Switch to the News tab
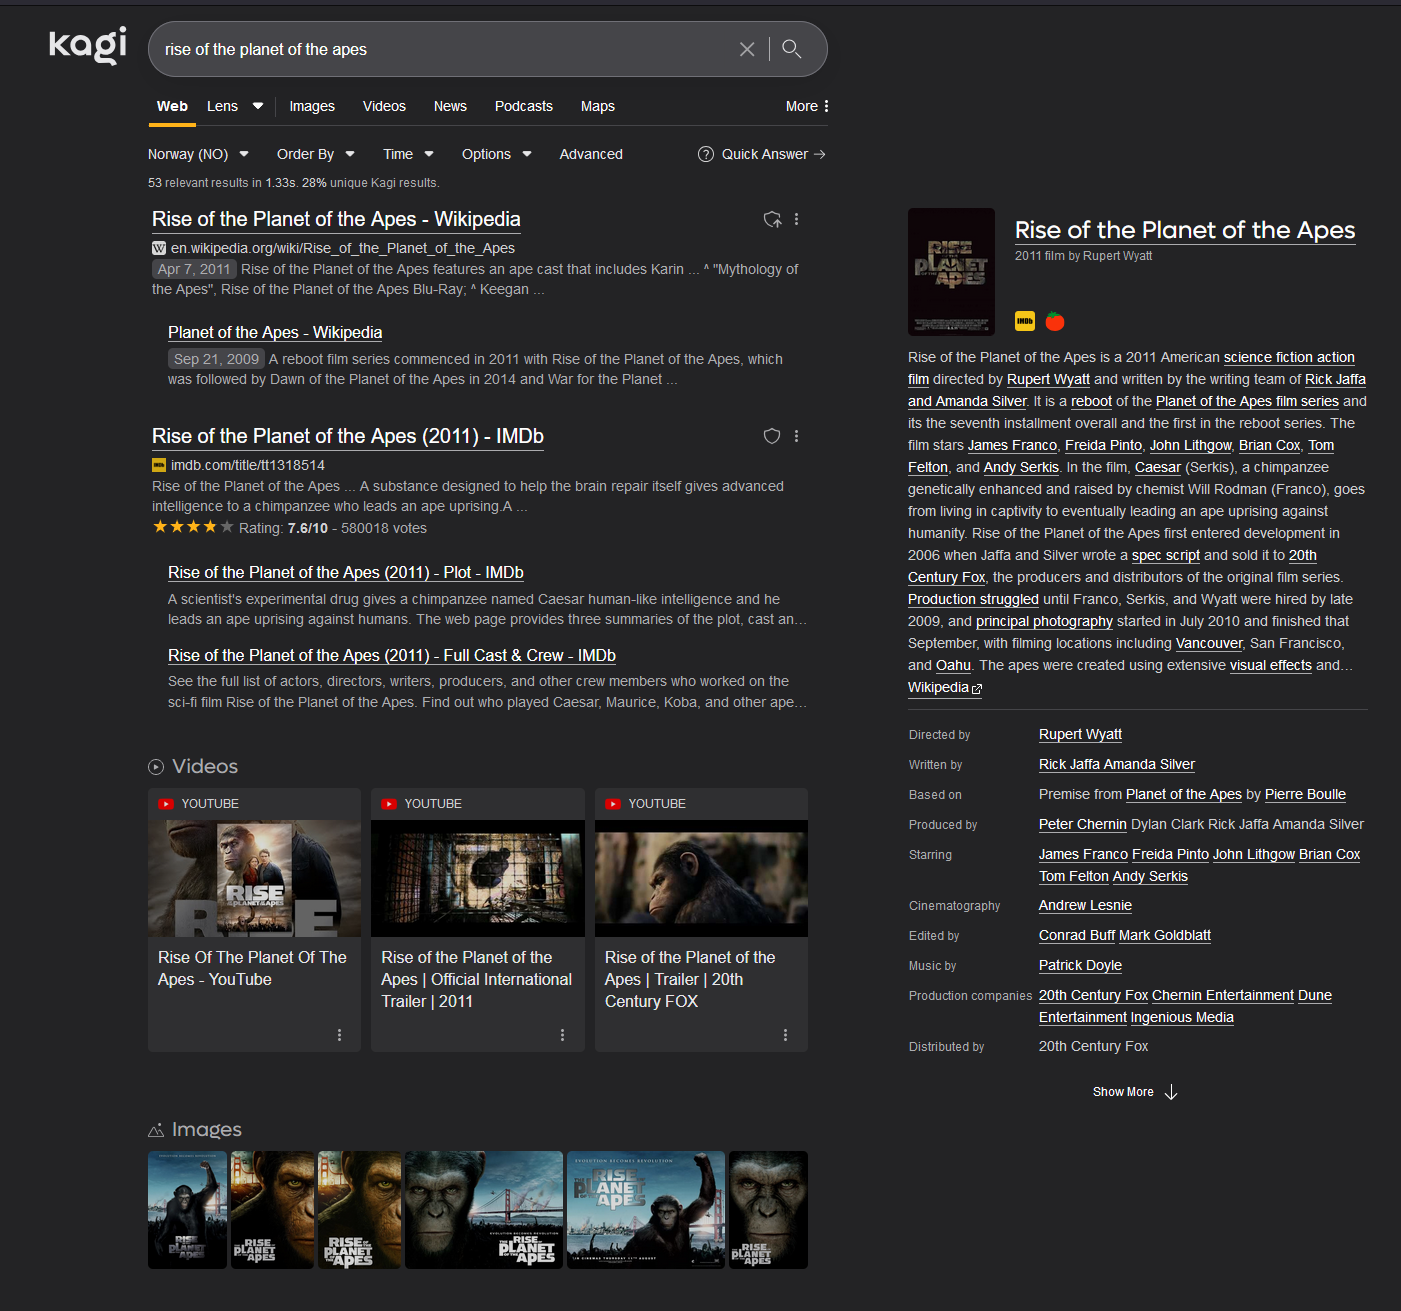The width and height of the screenshot is (1401, 1311). [x=450, y=106]
